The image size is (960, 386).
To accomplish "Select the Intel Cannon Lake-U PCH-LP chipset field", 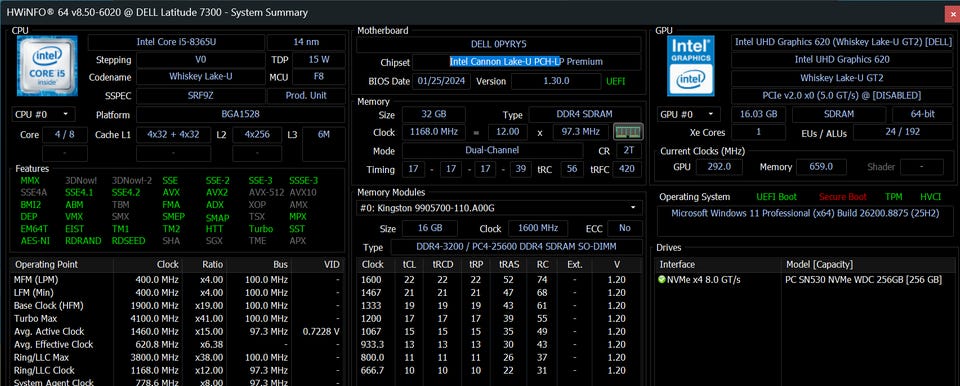I will click(527, 61).
